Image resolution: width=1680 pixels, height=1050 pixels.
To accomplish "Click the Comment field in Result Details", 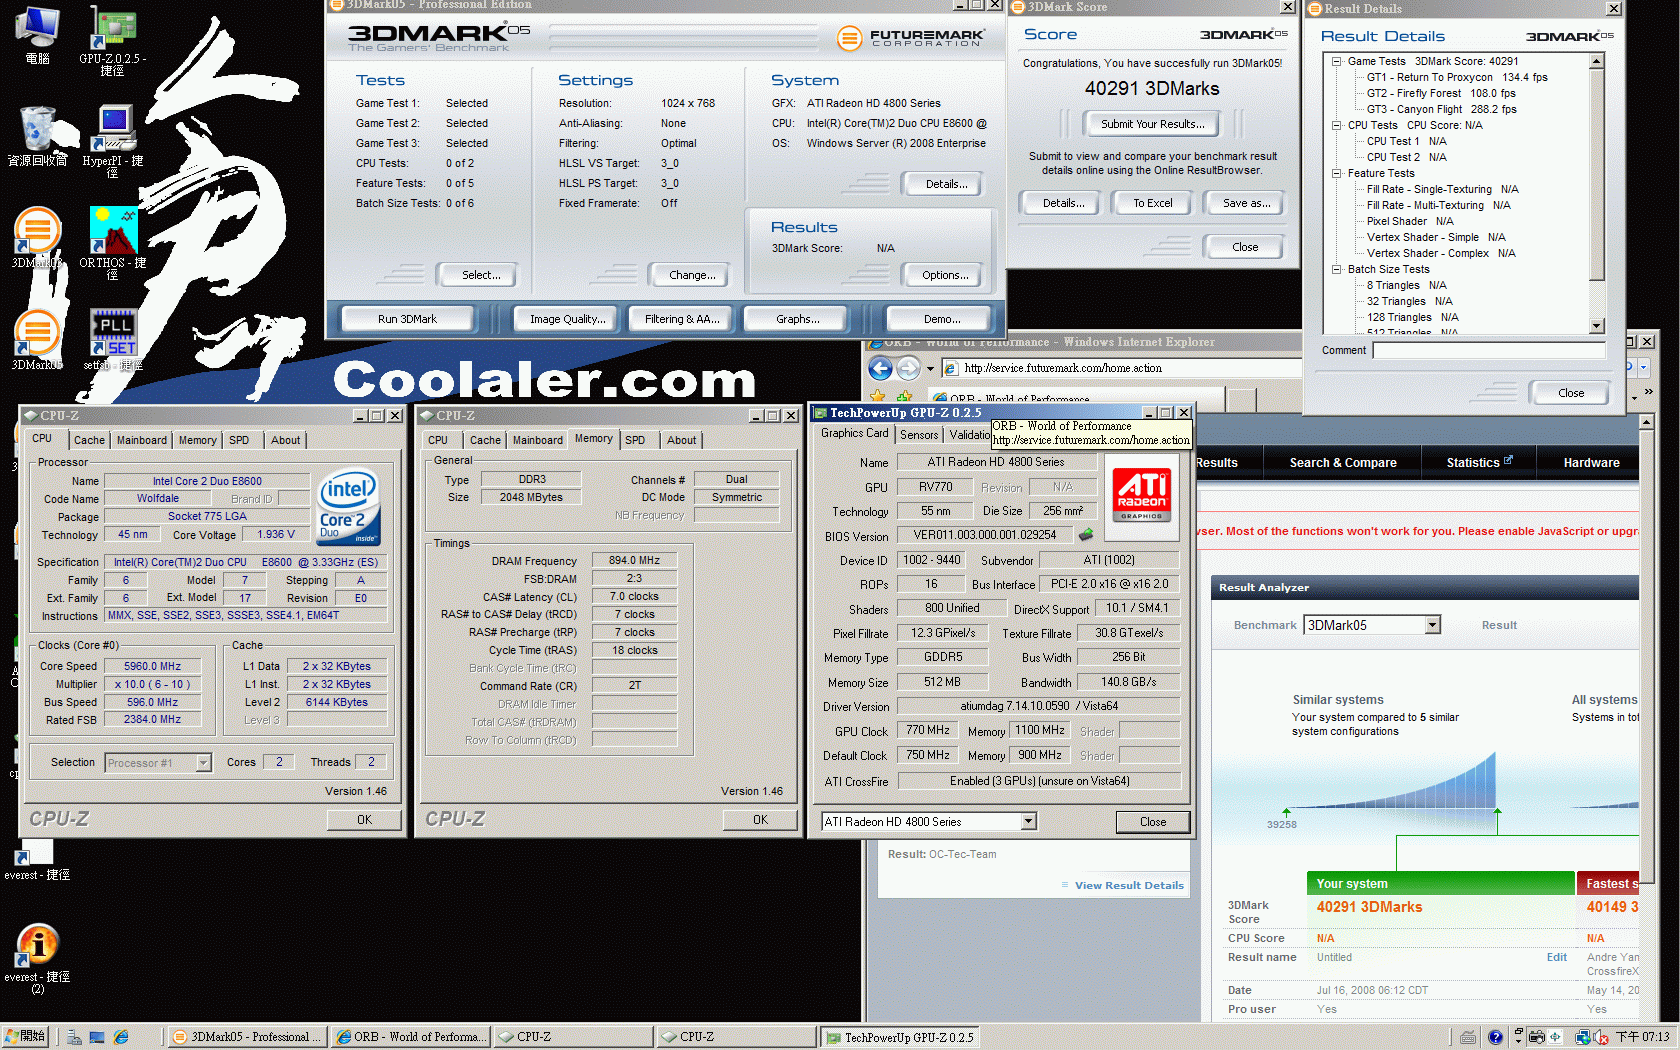I will click(1488, 350).
